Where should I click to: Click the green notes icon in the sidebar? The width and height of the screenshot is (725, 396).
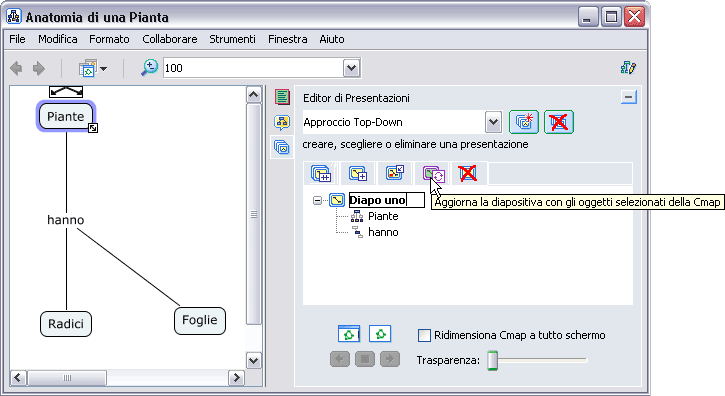point(282,97)
